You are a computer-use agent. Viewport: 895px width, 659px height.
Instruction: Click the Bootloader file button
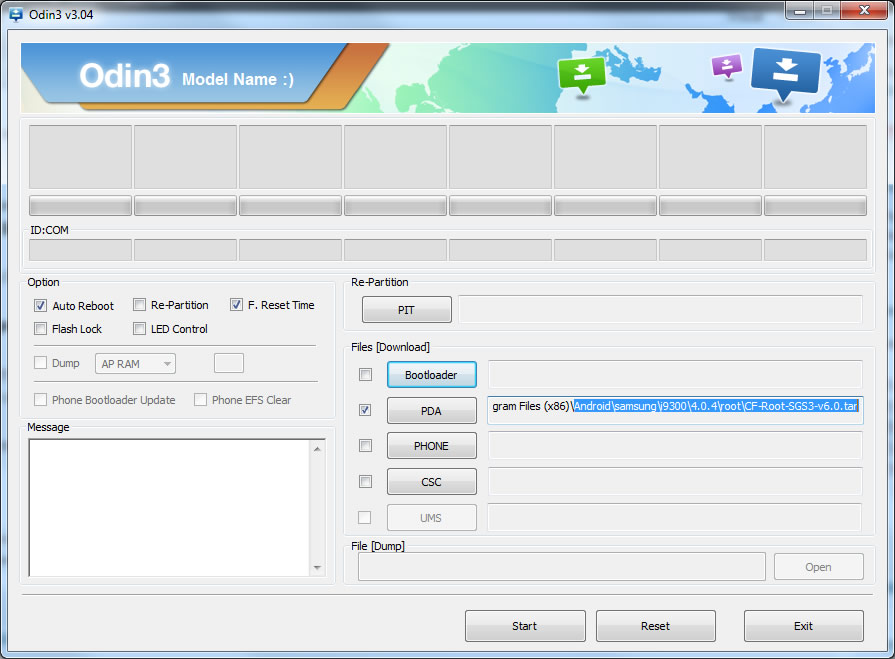[x=432, y=375]
